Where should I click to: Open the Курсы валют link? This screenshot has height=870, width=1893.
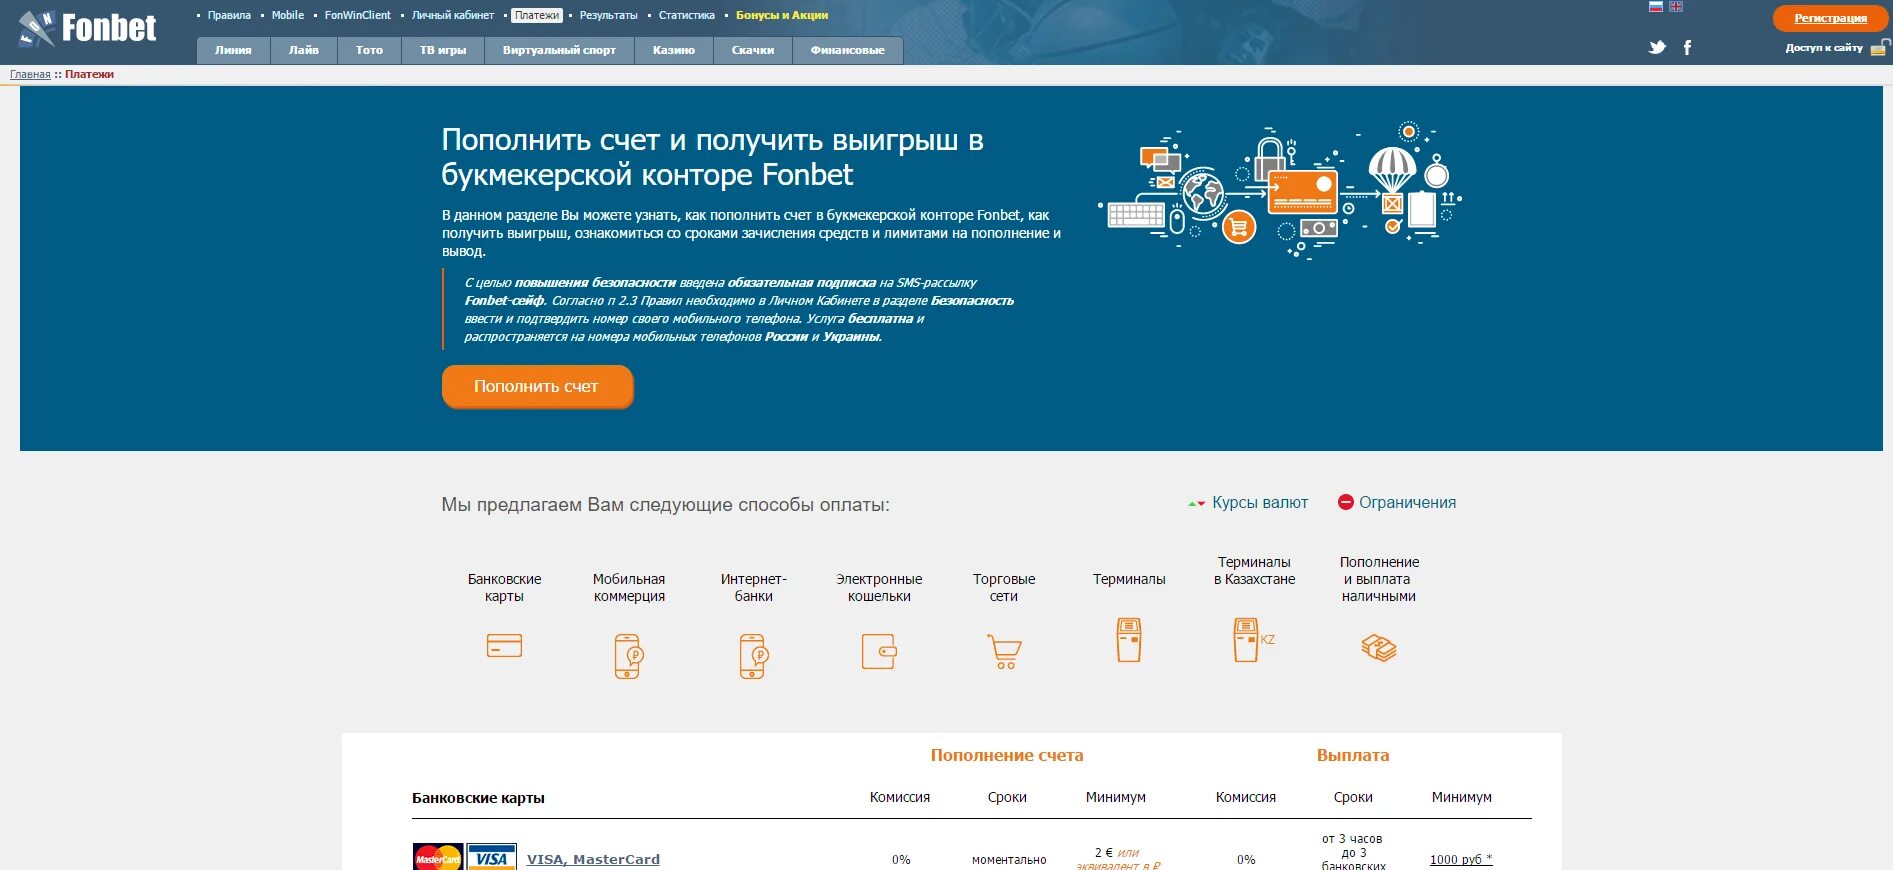coord(1260,502)
